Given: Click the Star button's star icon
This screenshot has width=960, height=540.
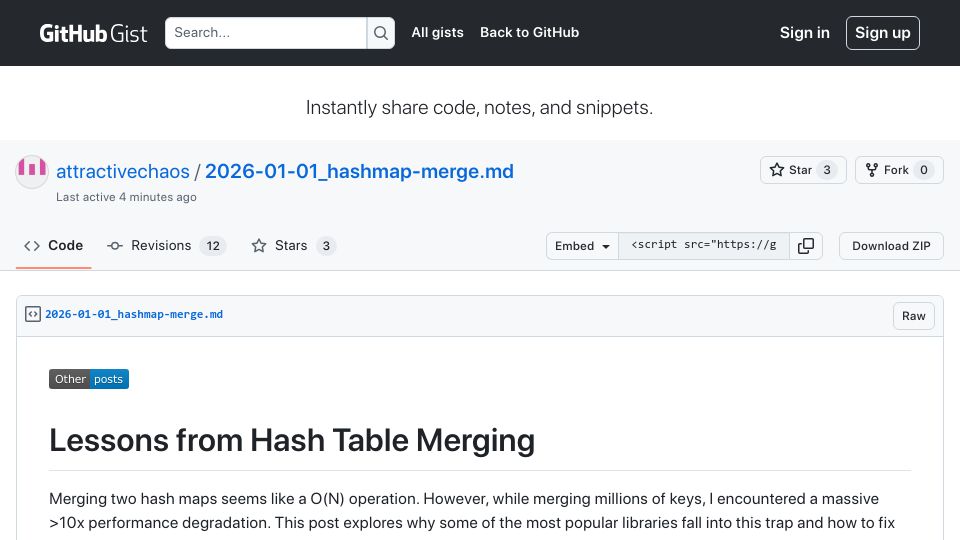Looking at the screenshot, I should pos(777,170).
